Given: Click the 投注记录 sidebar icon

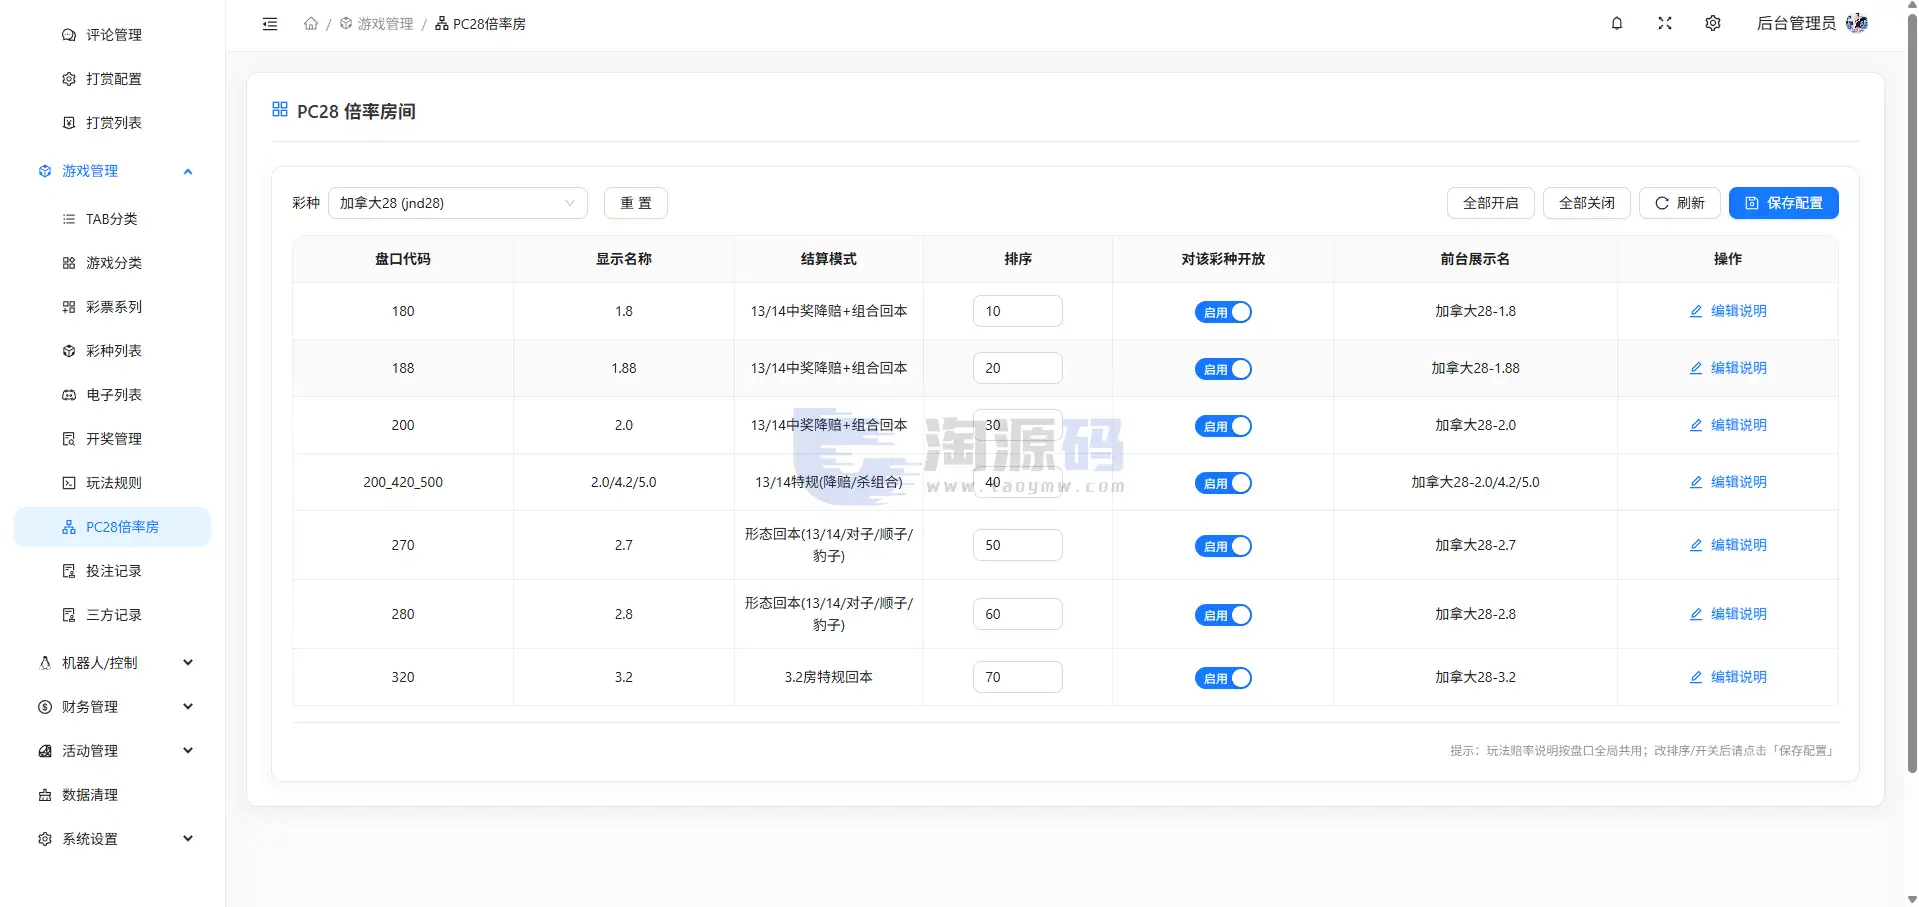Looking at the screenshot, I should [69, 571].
